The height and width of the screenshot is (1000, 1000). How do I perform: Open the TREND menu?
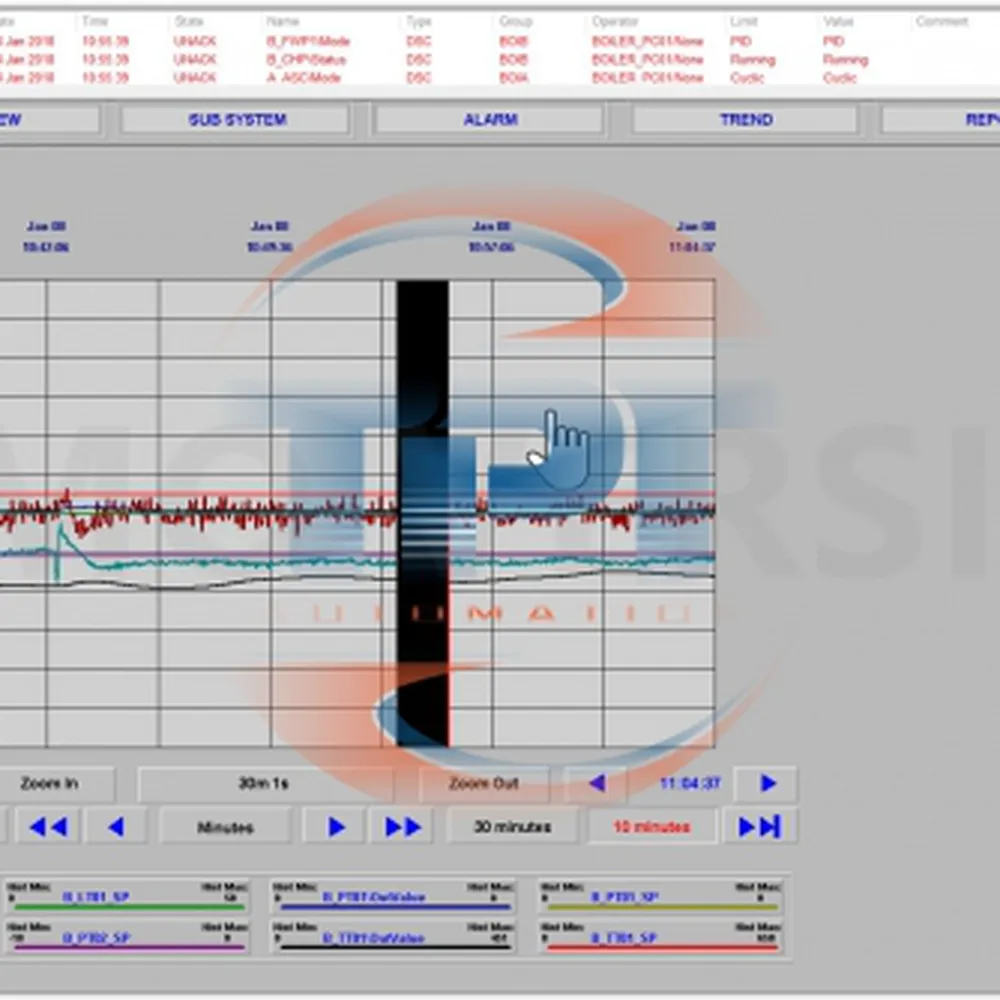pos(744,119)
